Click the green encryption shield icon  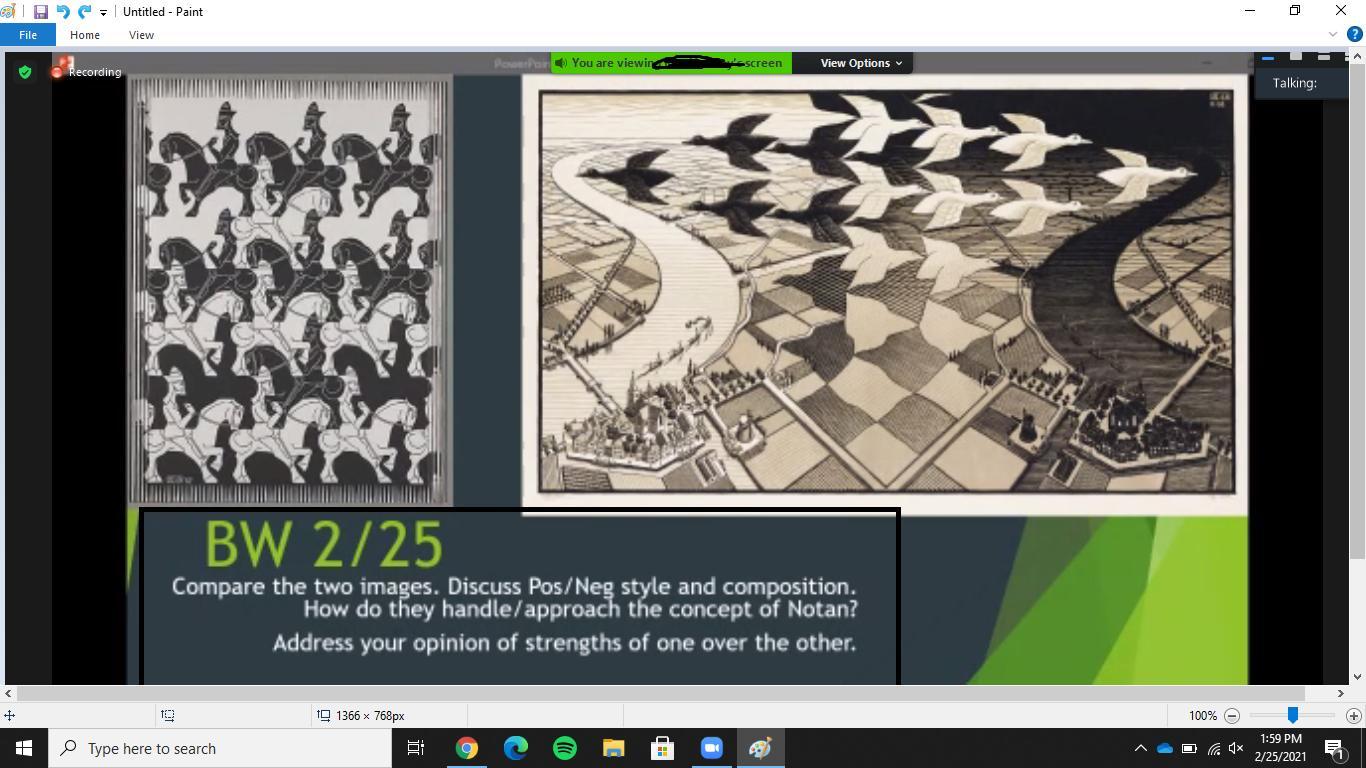click(25, 72)
